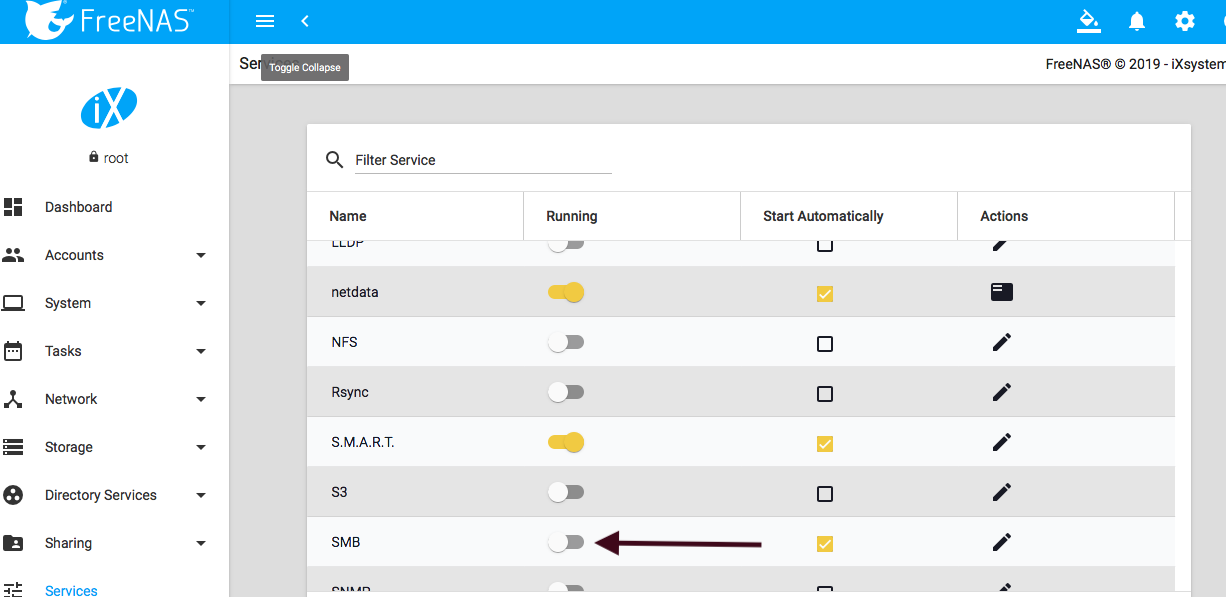Open the Accounts menu item
The height and width of the screenshot is (597, 1226).
pos(74,255)
